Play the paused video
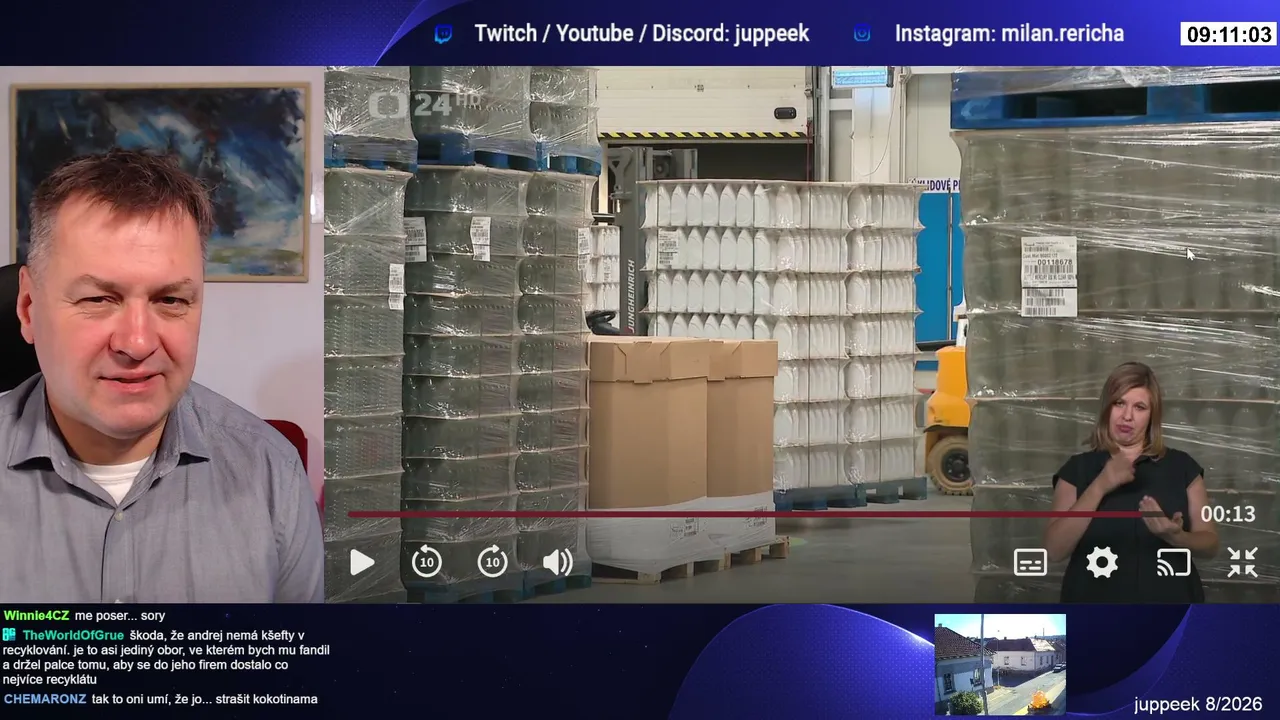This screenshot has height=720, width=1280. tap(362, 562)
